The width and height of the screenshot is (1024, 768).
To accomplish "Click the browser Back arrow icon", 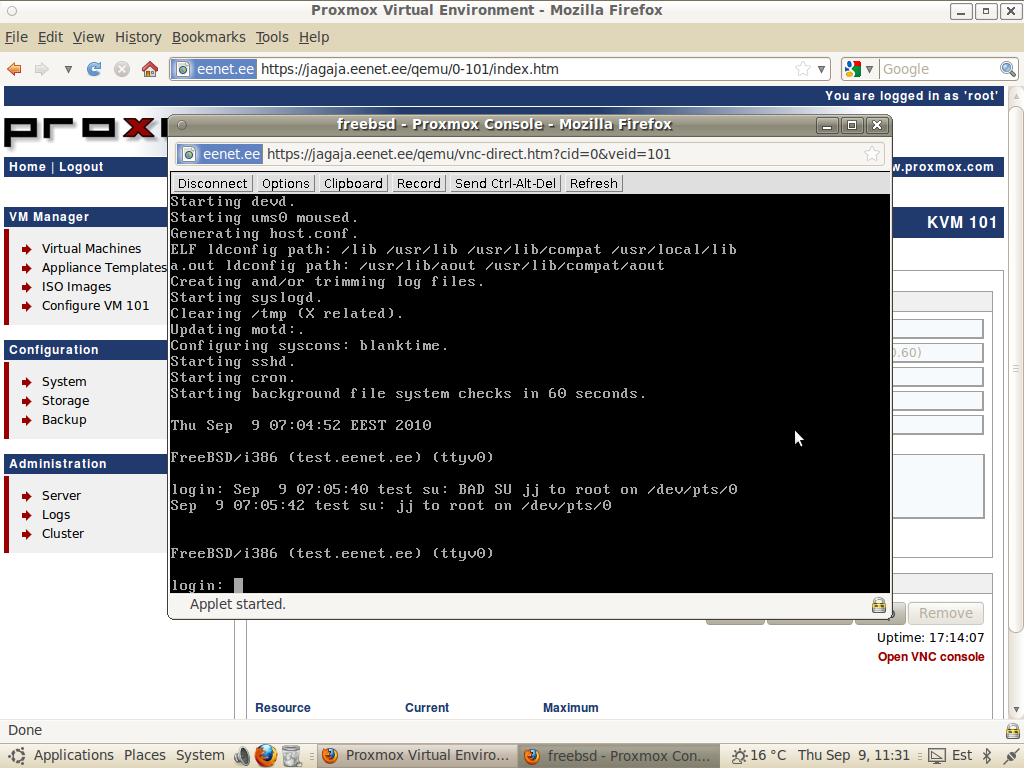I will click(x=14, y=69).
